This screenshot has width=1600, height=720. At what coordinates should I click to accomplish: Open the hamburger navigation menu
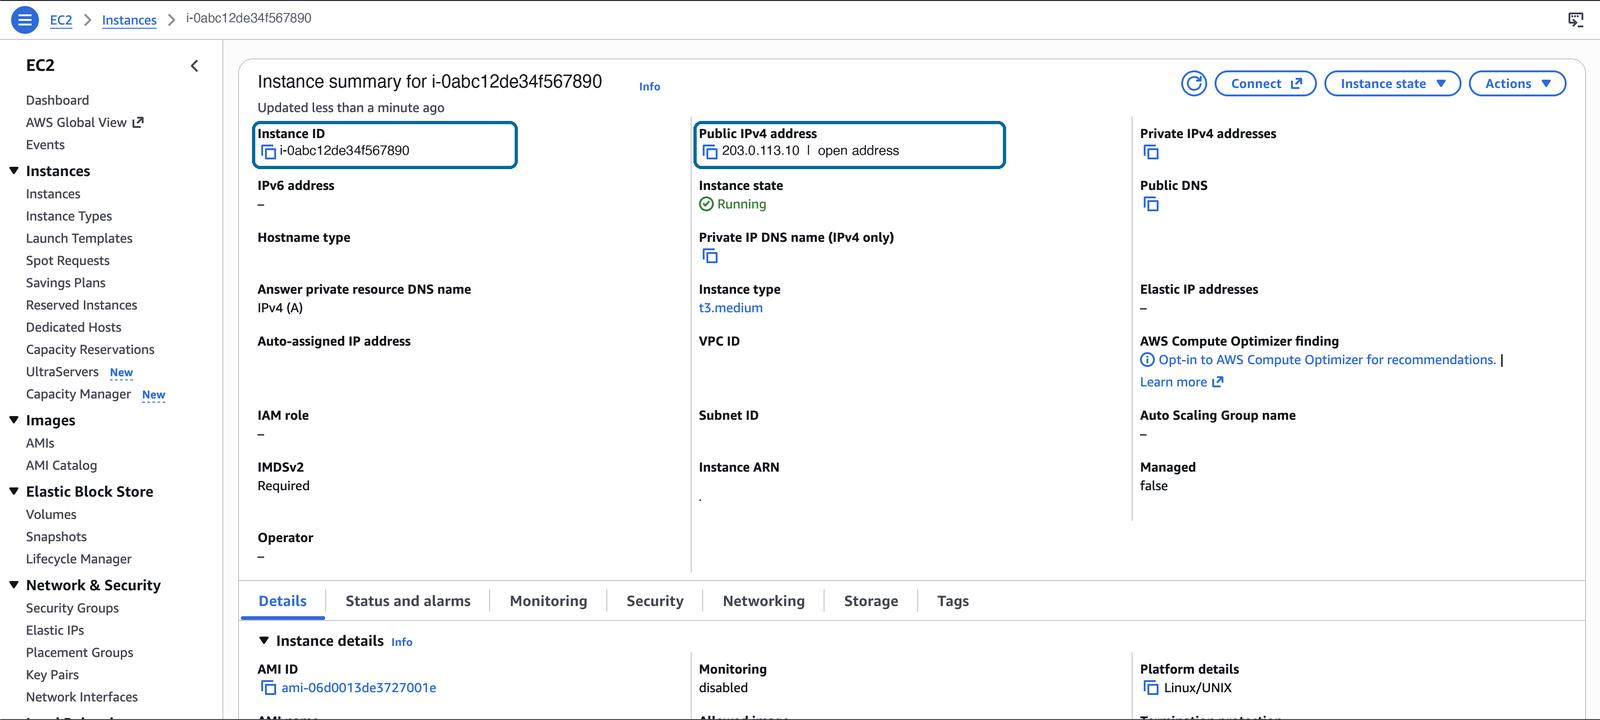point(25,19)
